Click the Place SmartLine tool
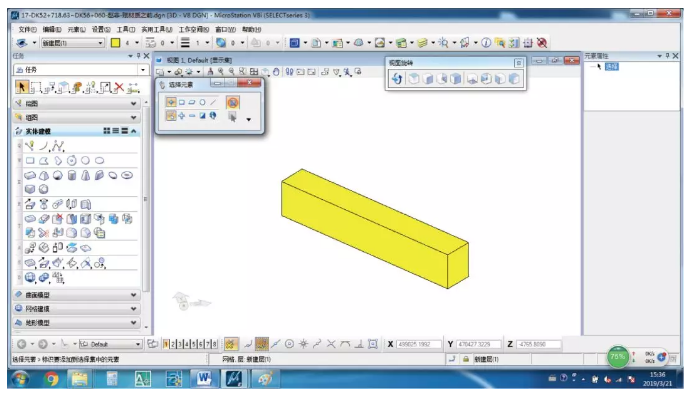 [30, 146]
